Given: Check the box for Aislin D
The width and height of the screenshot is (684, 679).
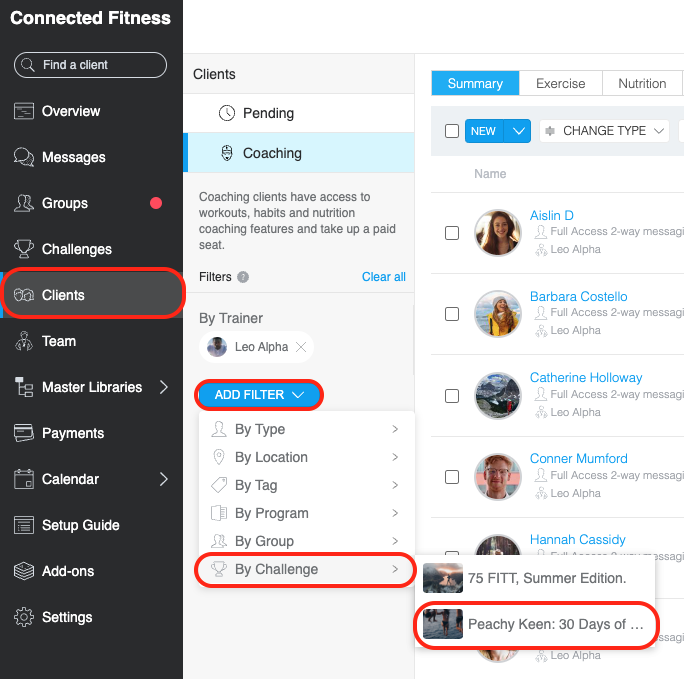Looking at the screenshot, I should (452, 233).
